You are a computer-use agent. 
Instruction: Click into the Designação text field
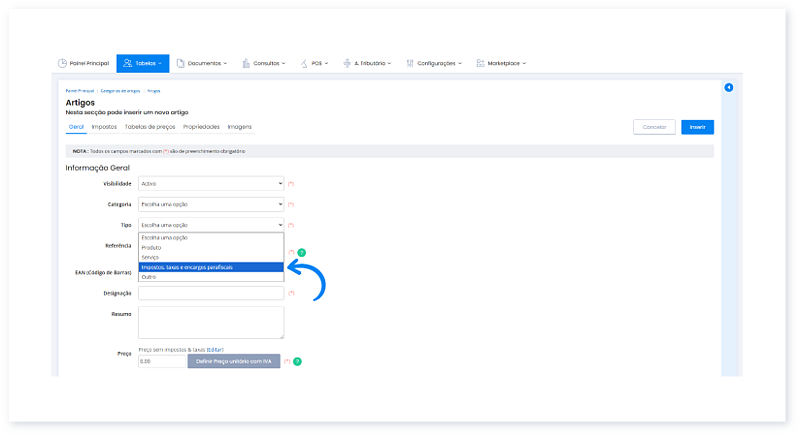pyautogui.click(x=211, y=293)
